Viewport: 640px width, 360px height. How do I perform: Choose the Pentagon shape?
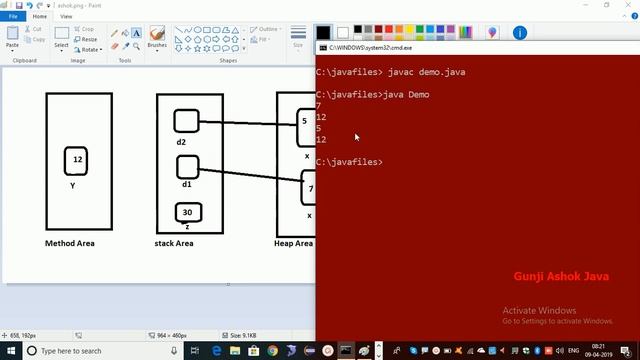click(198, 40)
